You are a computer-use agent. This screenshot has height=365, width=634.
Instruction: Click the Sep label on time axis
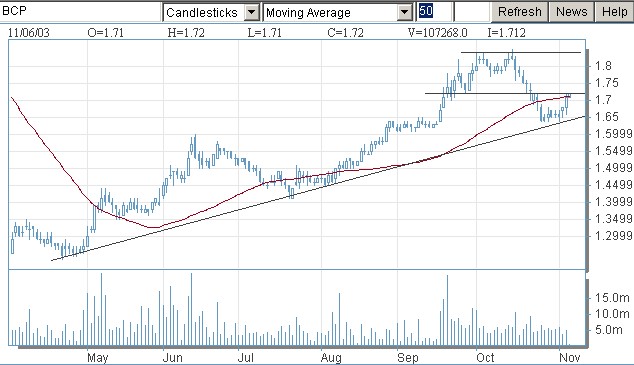pos(408,358)
